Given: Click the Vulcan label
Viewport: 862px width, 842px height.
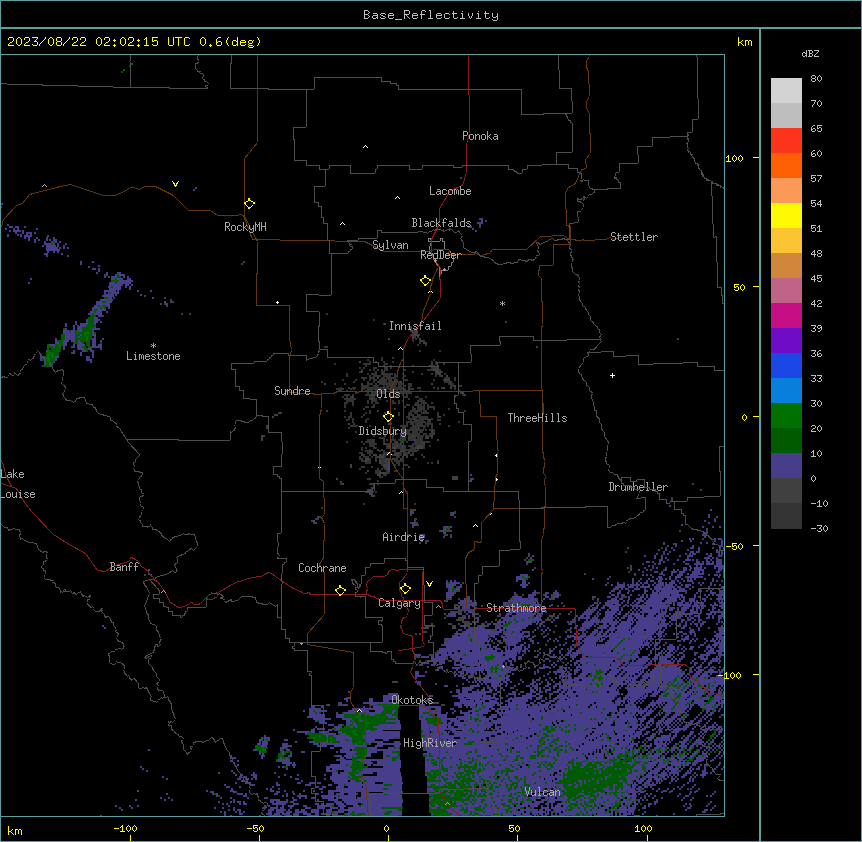Looking at the screenshot, I should [x=543, y=792].
